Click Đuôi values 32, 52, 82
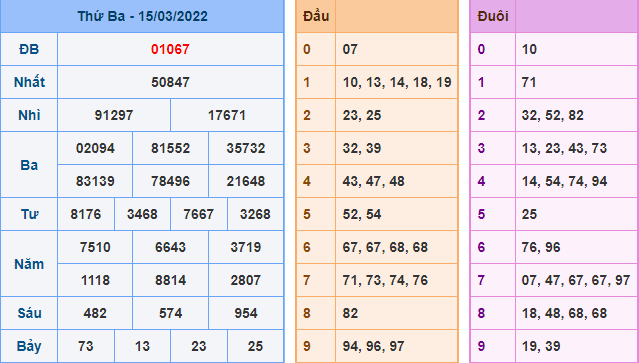This screenshot has width=639, height=363. pos(552,115)
